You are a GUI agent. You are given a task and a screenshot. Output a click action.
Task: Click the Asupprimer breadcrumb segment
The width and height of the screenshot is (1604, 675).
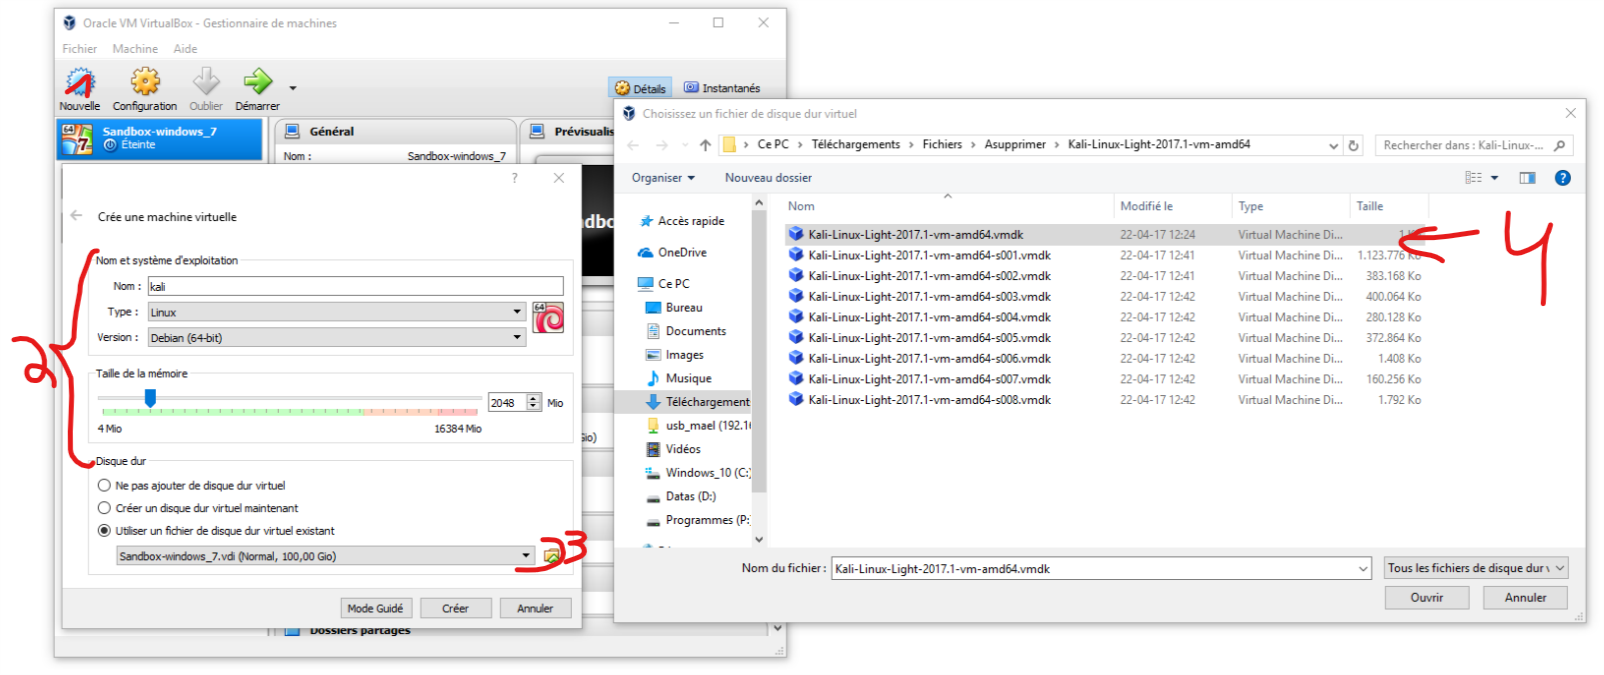coord(1015,144)
